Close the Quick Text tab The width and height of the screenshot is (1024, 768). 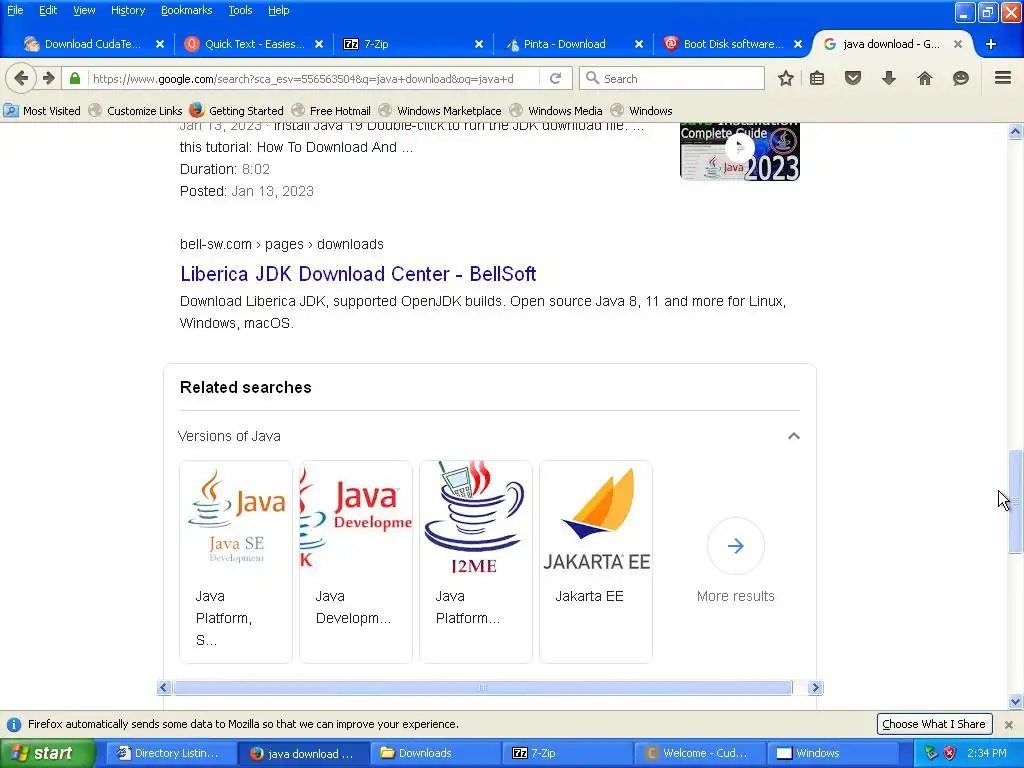(x=319, y=44)
